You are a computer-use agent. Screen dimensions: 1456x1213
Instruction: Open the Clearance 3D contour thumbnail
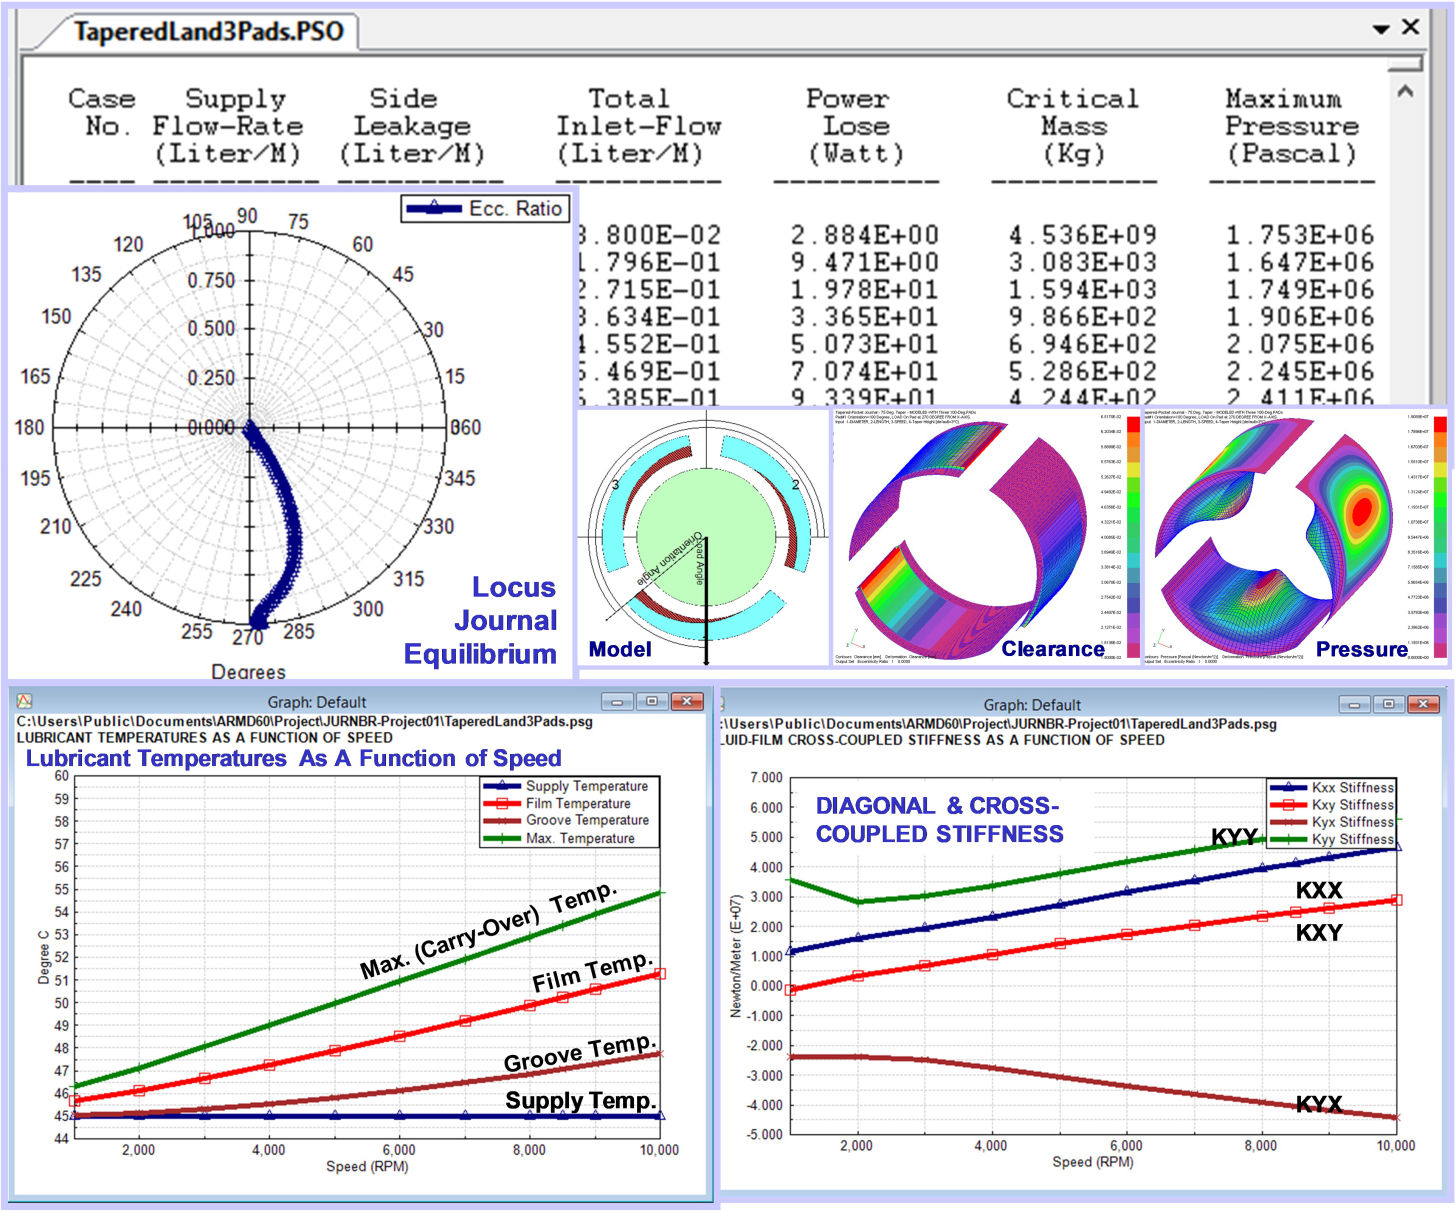(x=987, y=537)
